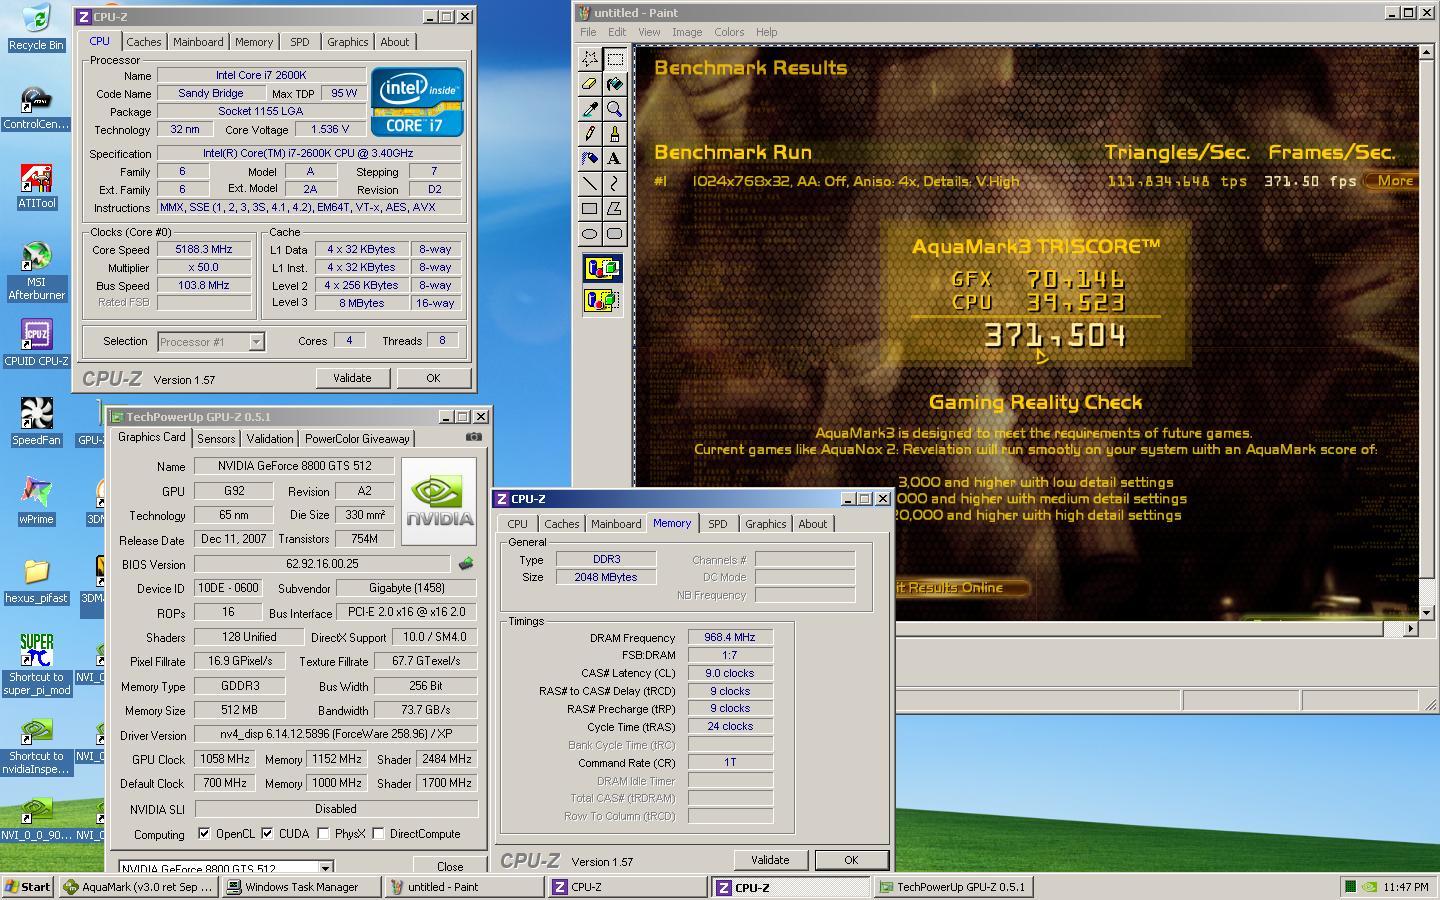Open the Processor #1 selection dropdown
Image resolution: width=1440 pixels, height=900 pixels.
256,342
